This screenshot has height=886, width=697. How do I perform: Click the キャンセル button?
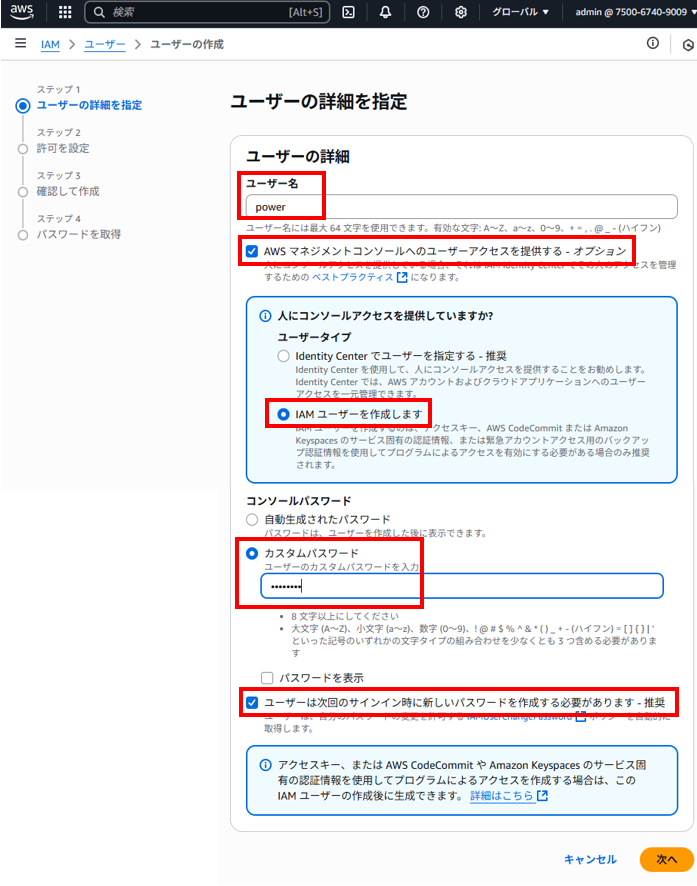[590, 859]
